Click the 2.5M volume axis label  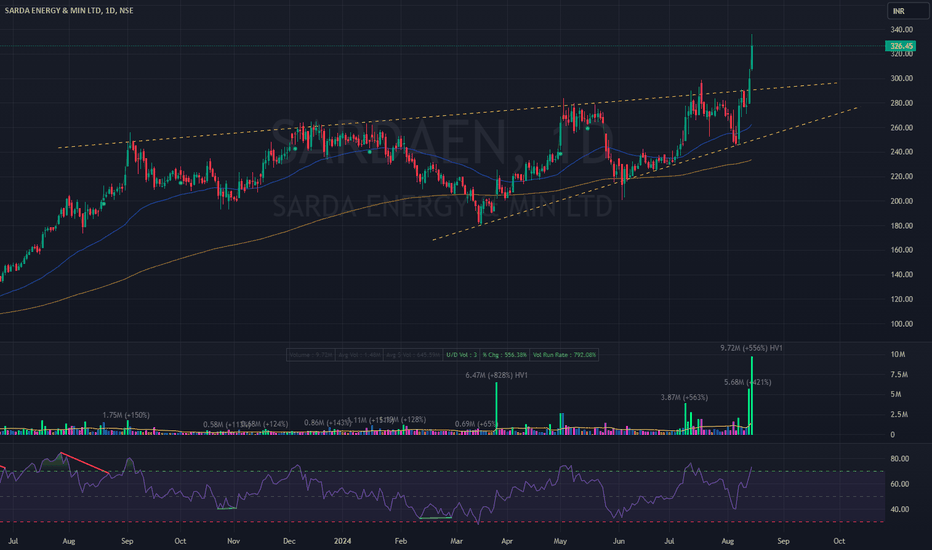[899, 414]
